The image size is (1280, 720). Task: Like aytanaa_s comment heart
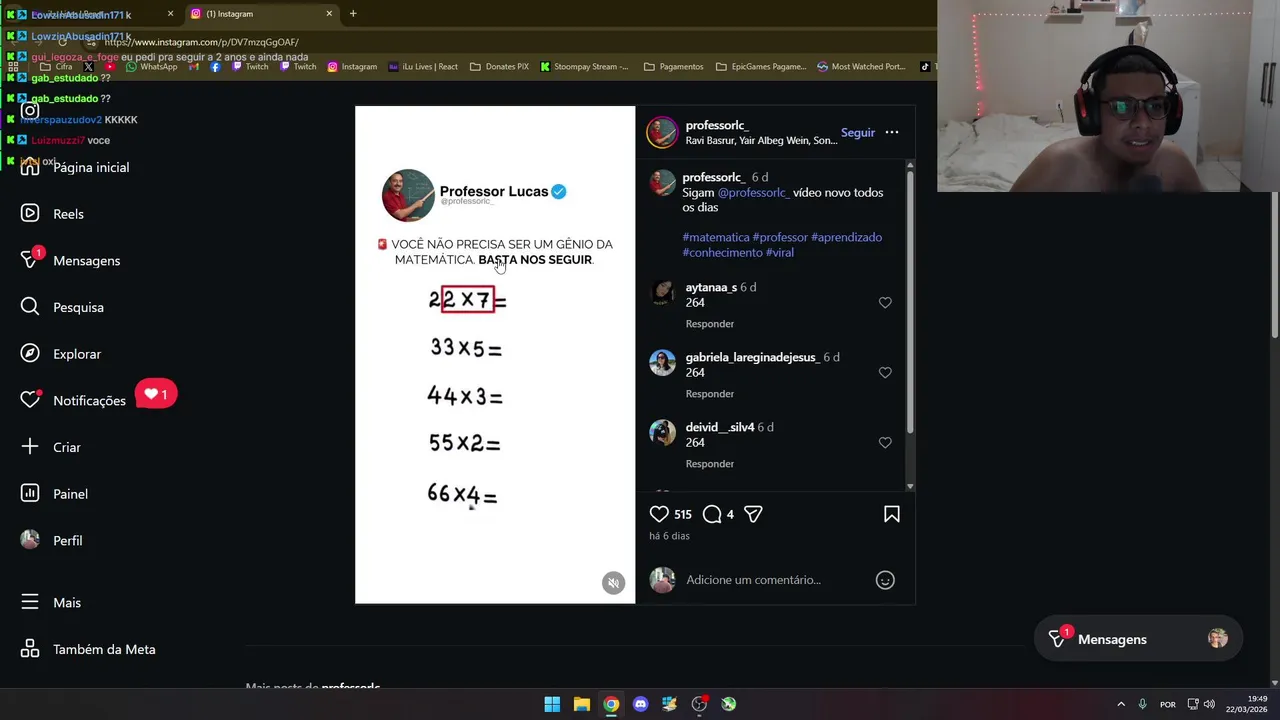click(x=885, y=302)
